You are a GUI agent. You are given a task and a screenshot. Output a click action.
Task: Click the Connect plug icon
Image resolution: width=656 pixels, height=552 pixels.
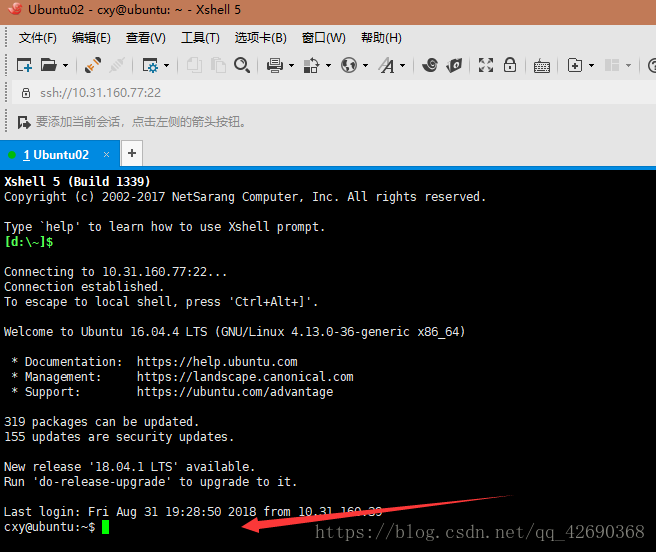coord(92,65)
